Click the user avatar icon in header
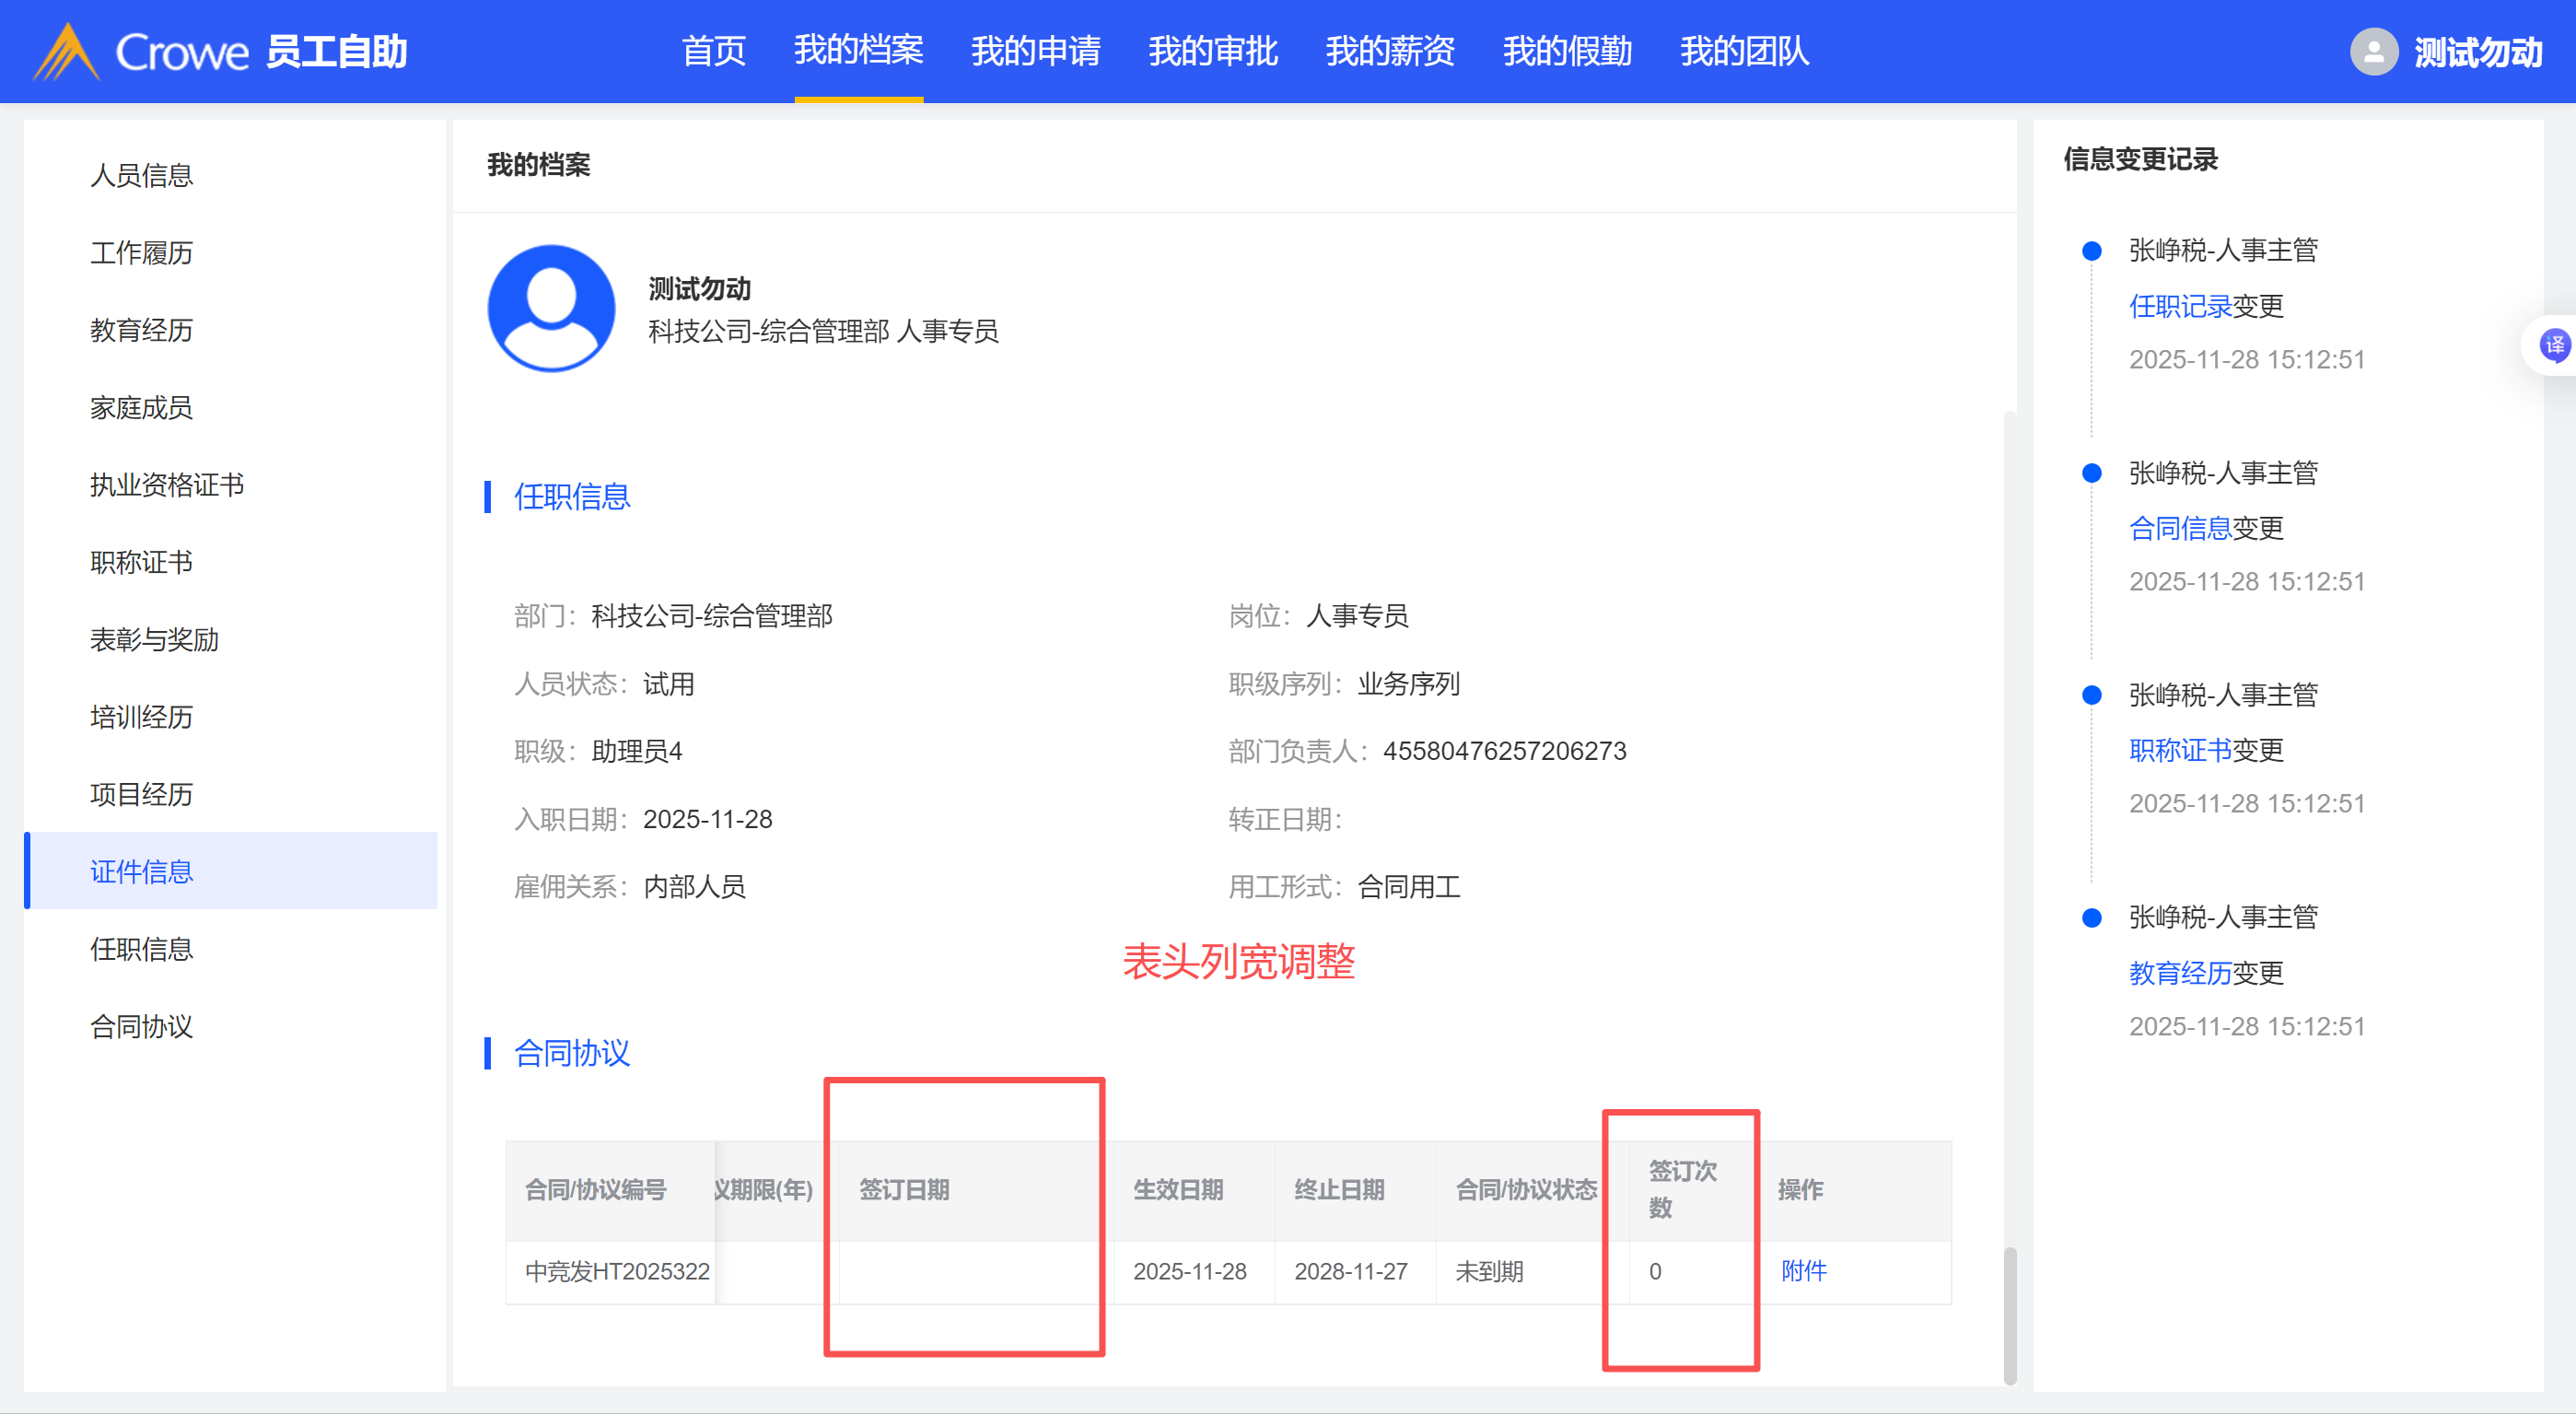This screenshot has height=1414, width=2576. click(2373, 52)
